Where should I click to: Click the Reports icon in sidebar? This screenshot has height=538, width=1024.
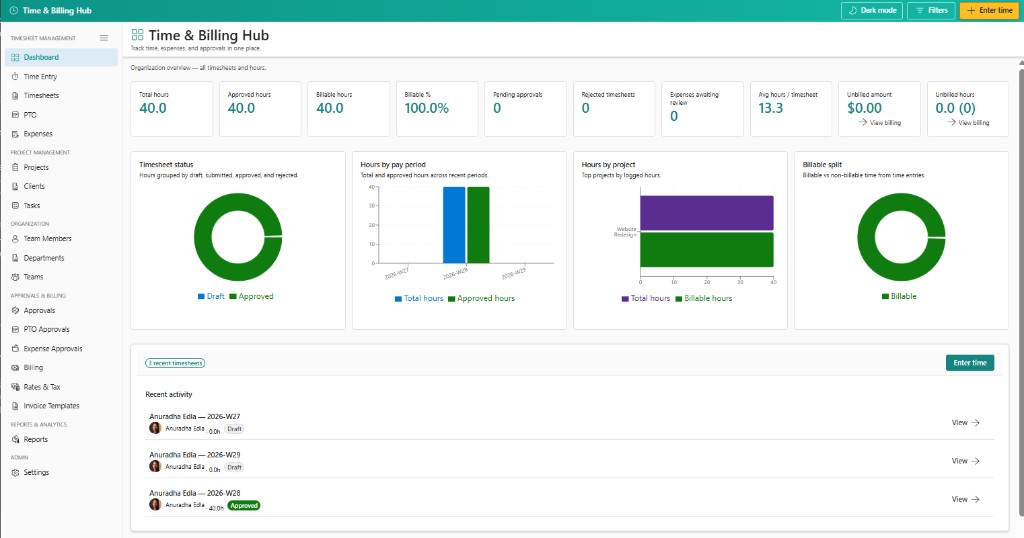(x=15, y=439)
